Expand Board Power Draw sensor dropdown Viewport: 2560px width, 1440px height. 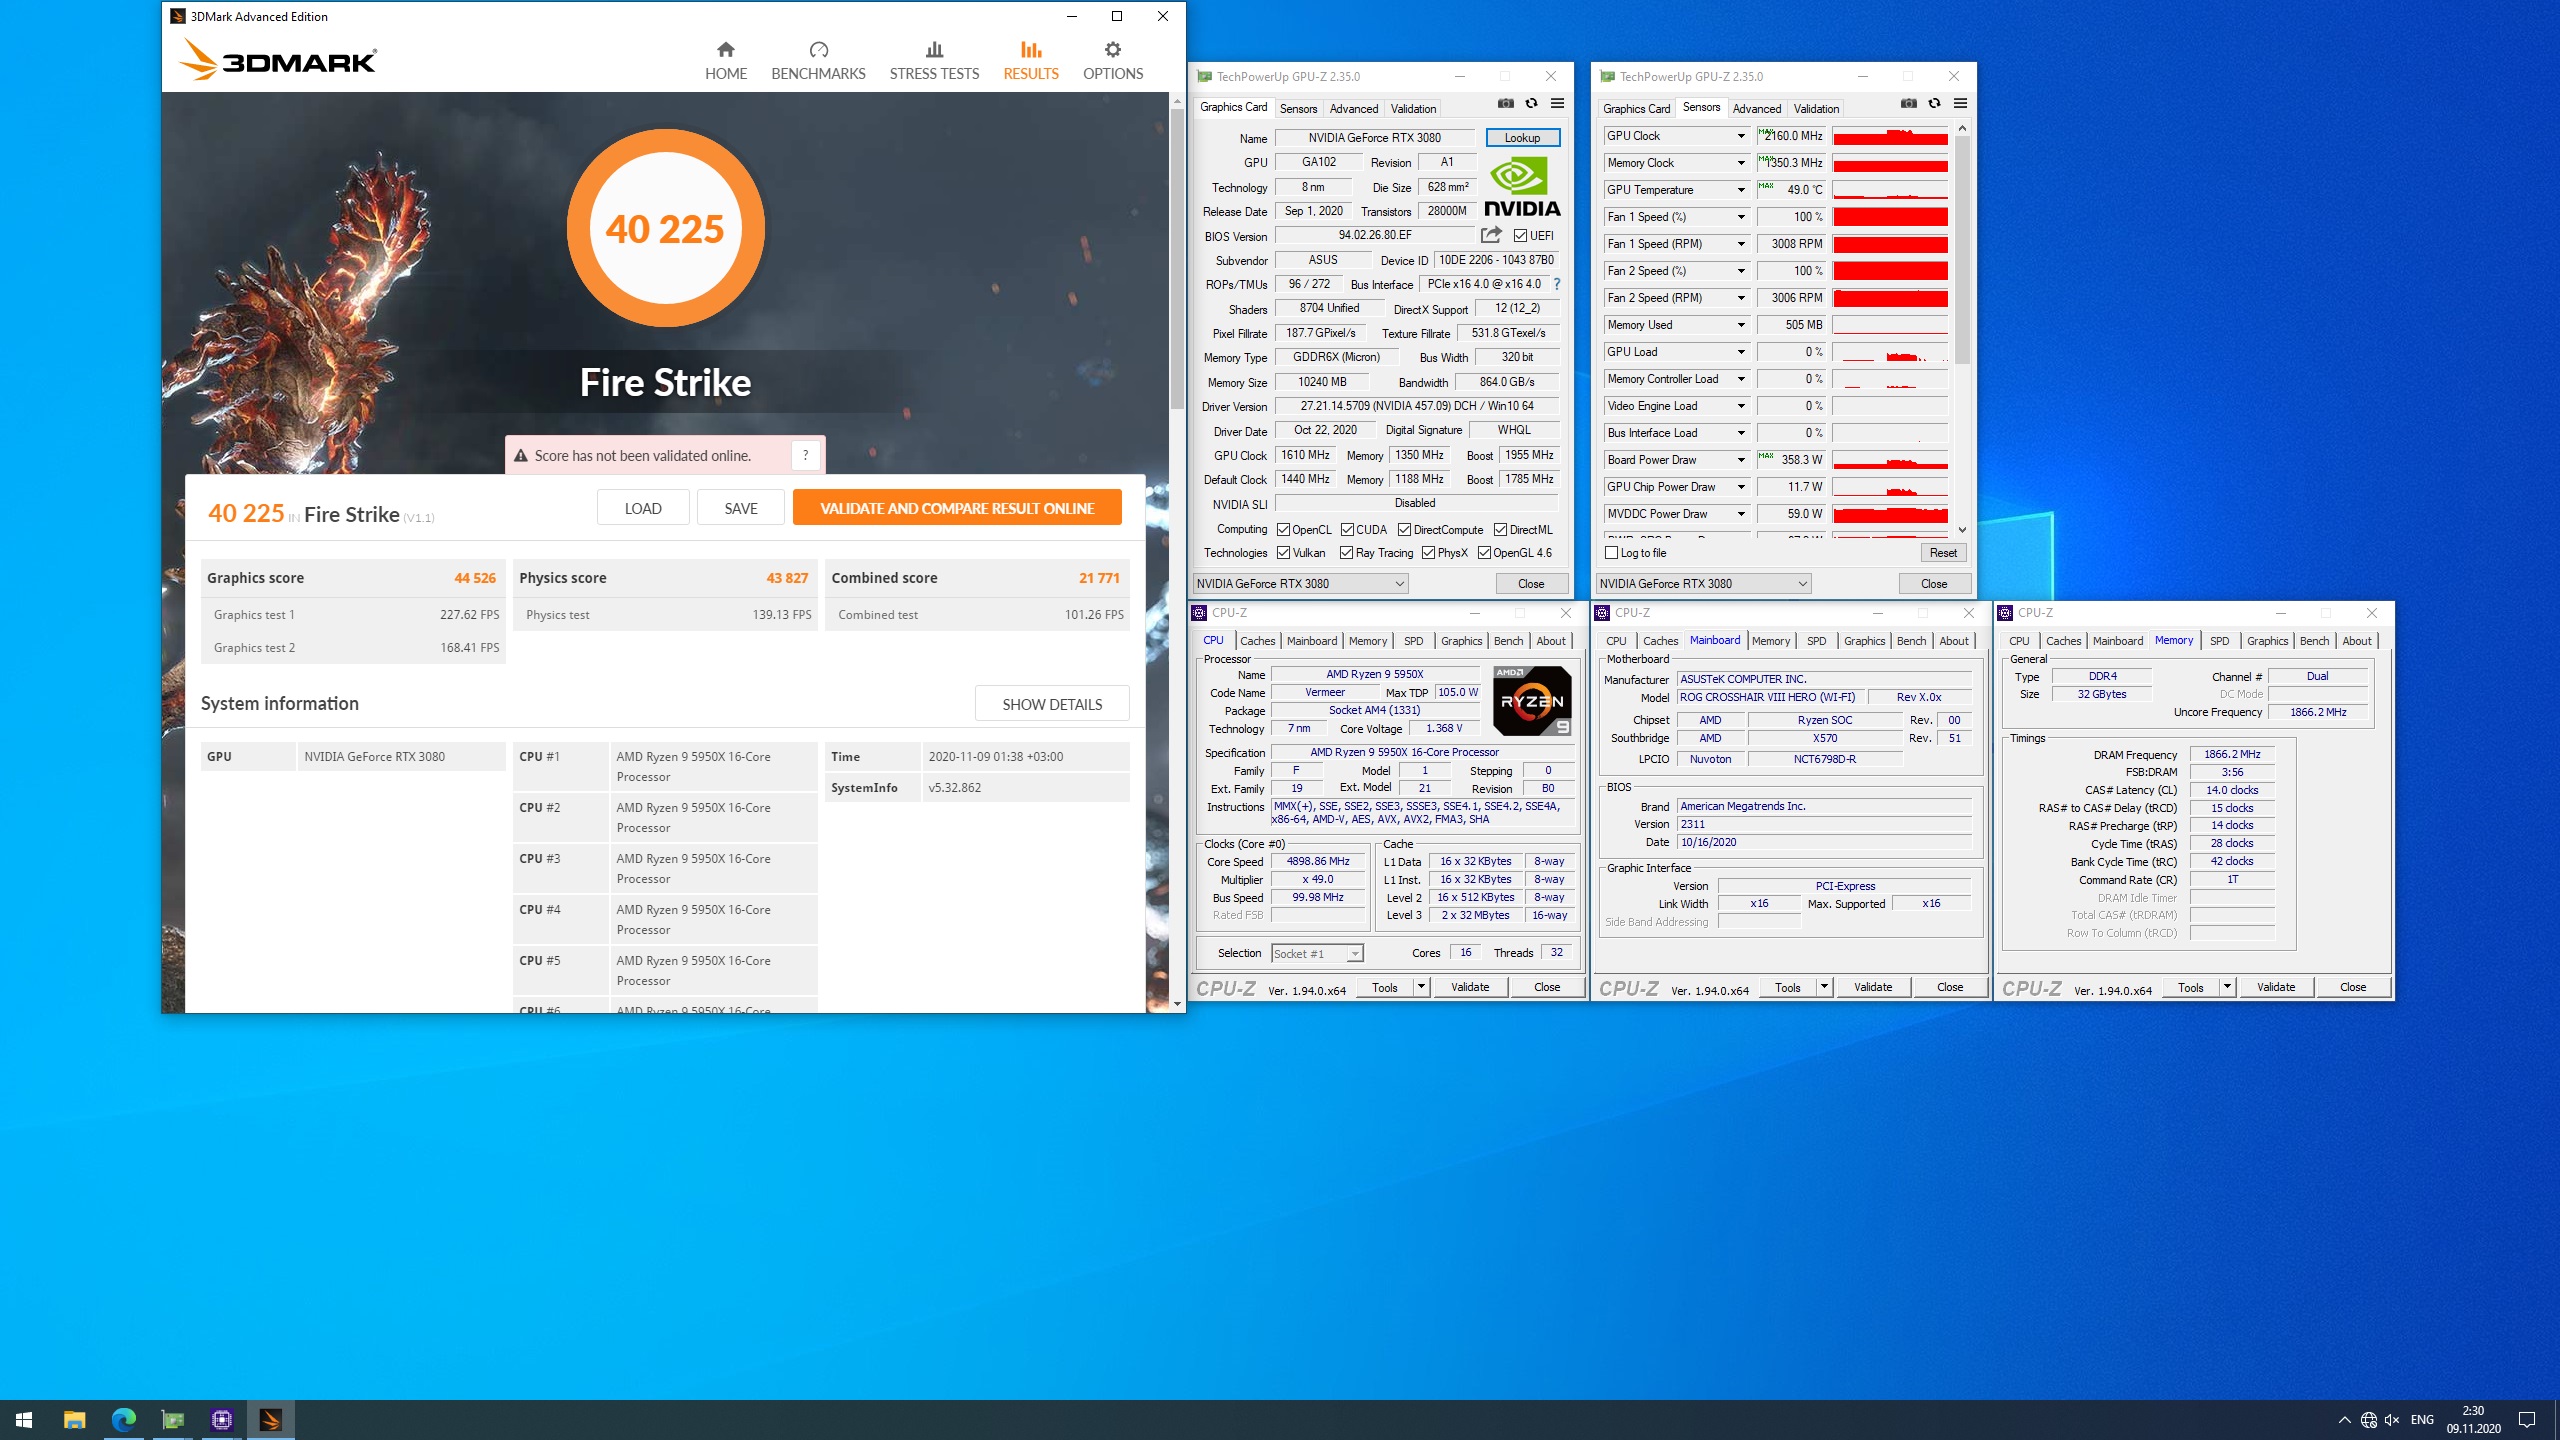[x=1740, y=460]
